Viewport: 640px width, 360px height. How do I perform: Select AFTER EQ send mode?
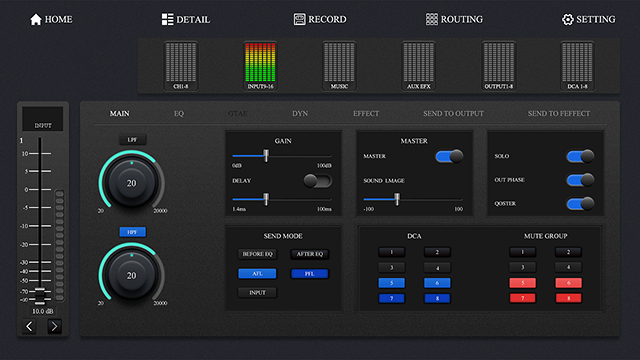pos(309,254)
